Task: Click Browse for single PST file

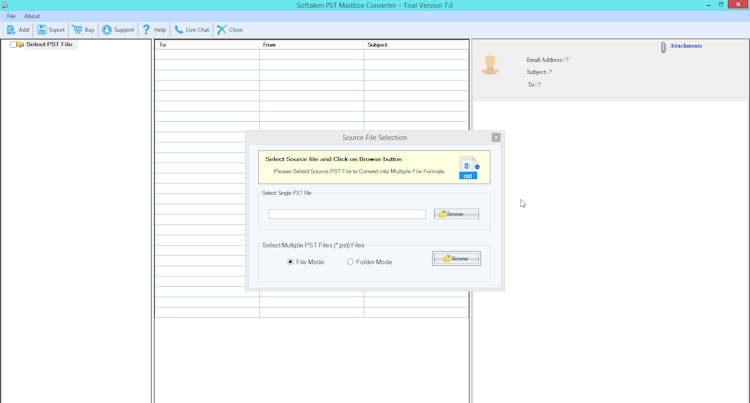Action: click(x=456, y=214)
